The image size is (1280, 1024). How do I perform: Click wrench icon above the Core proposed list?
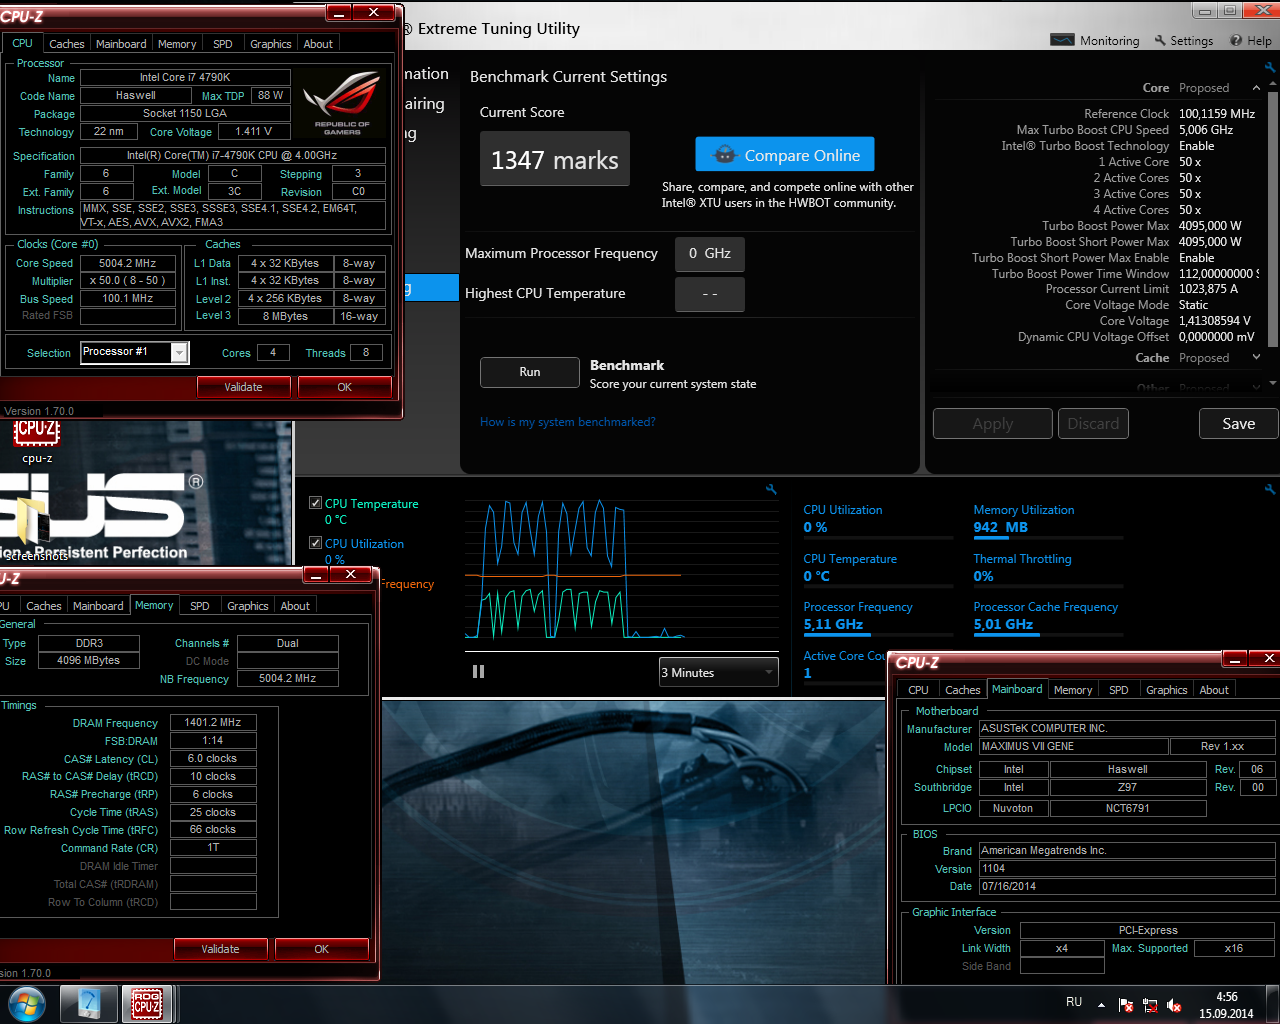coord(1270,68)
